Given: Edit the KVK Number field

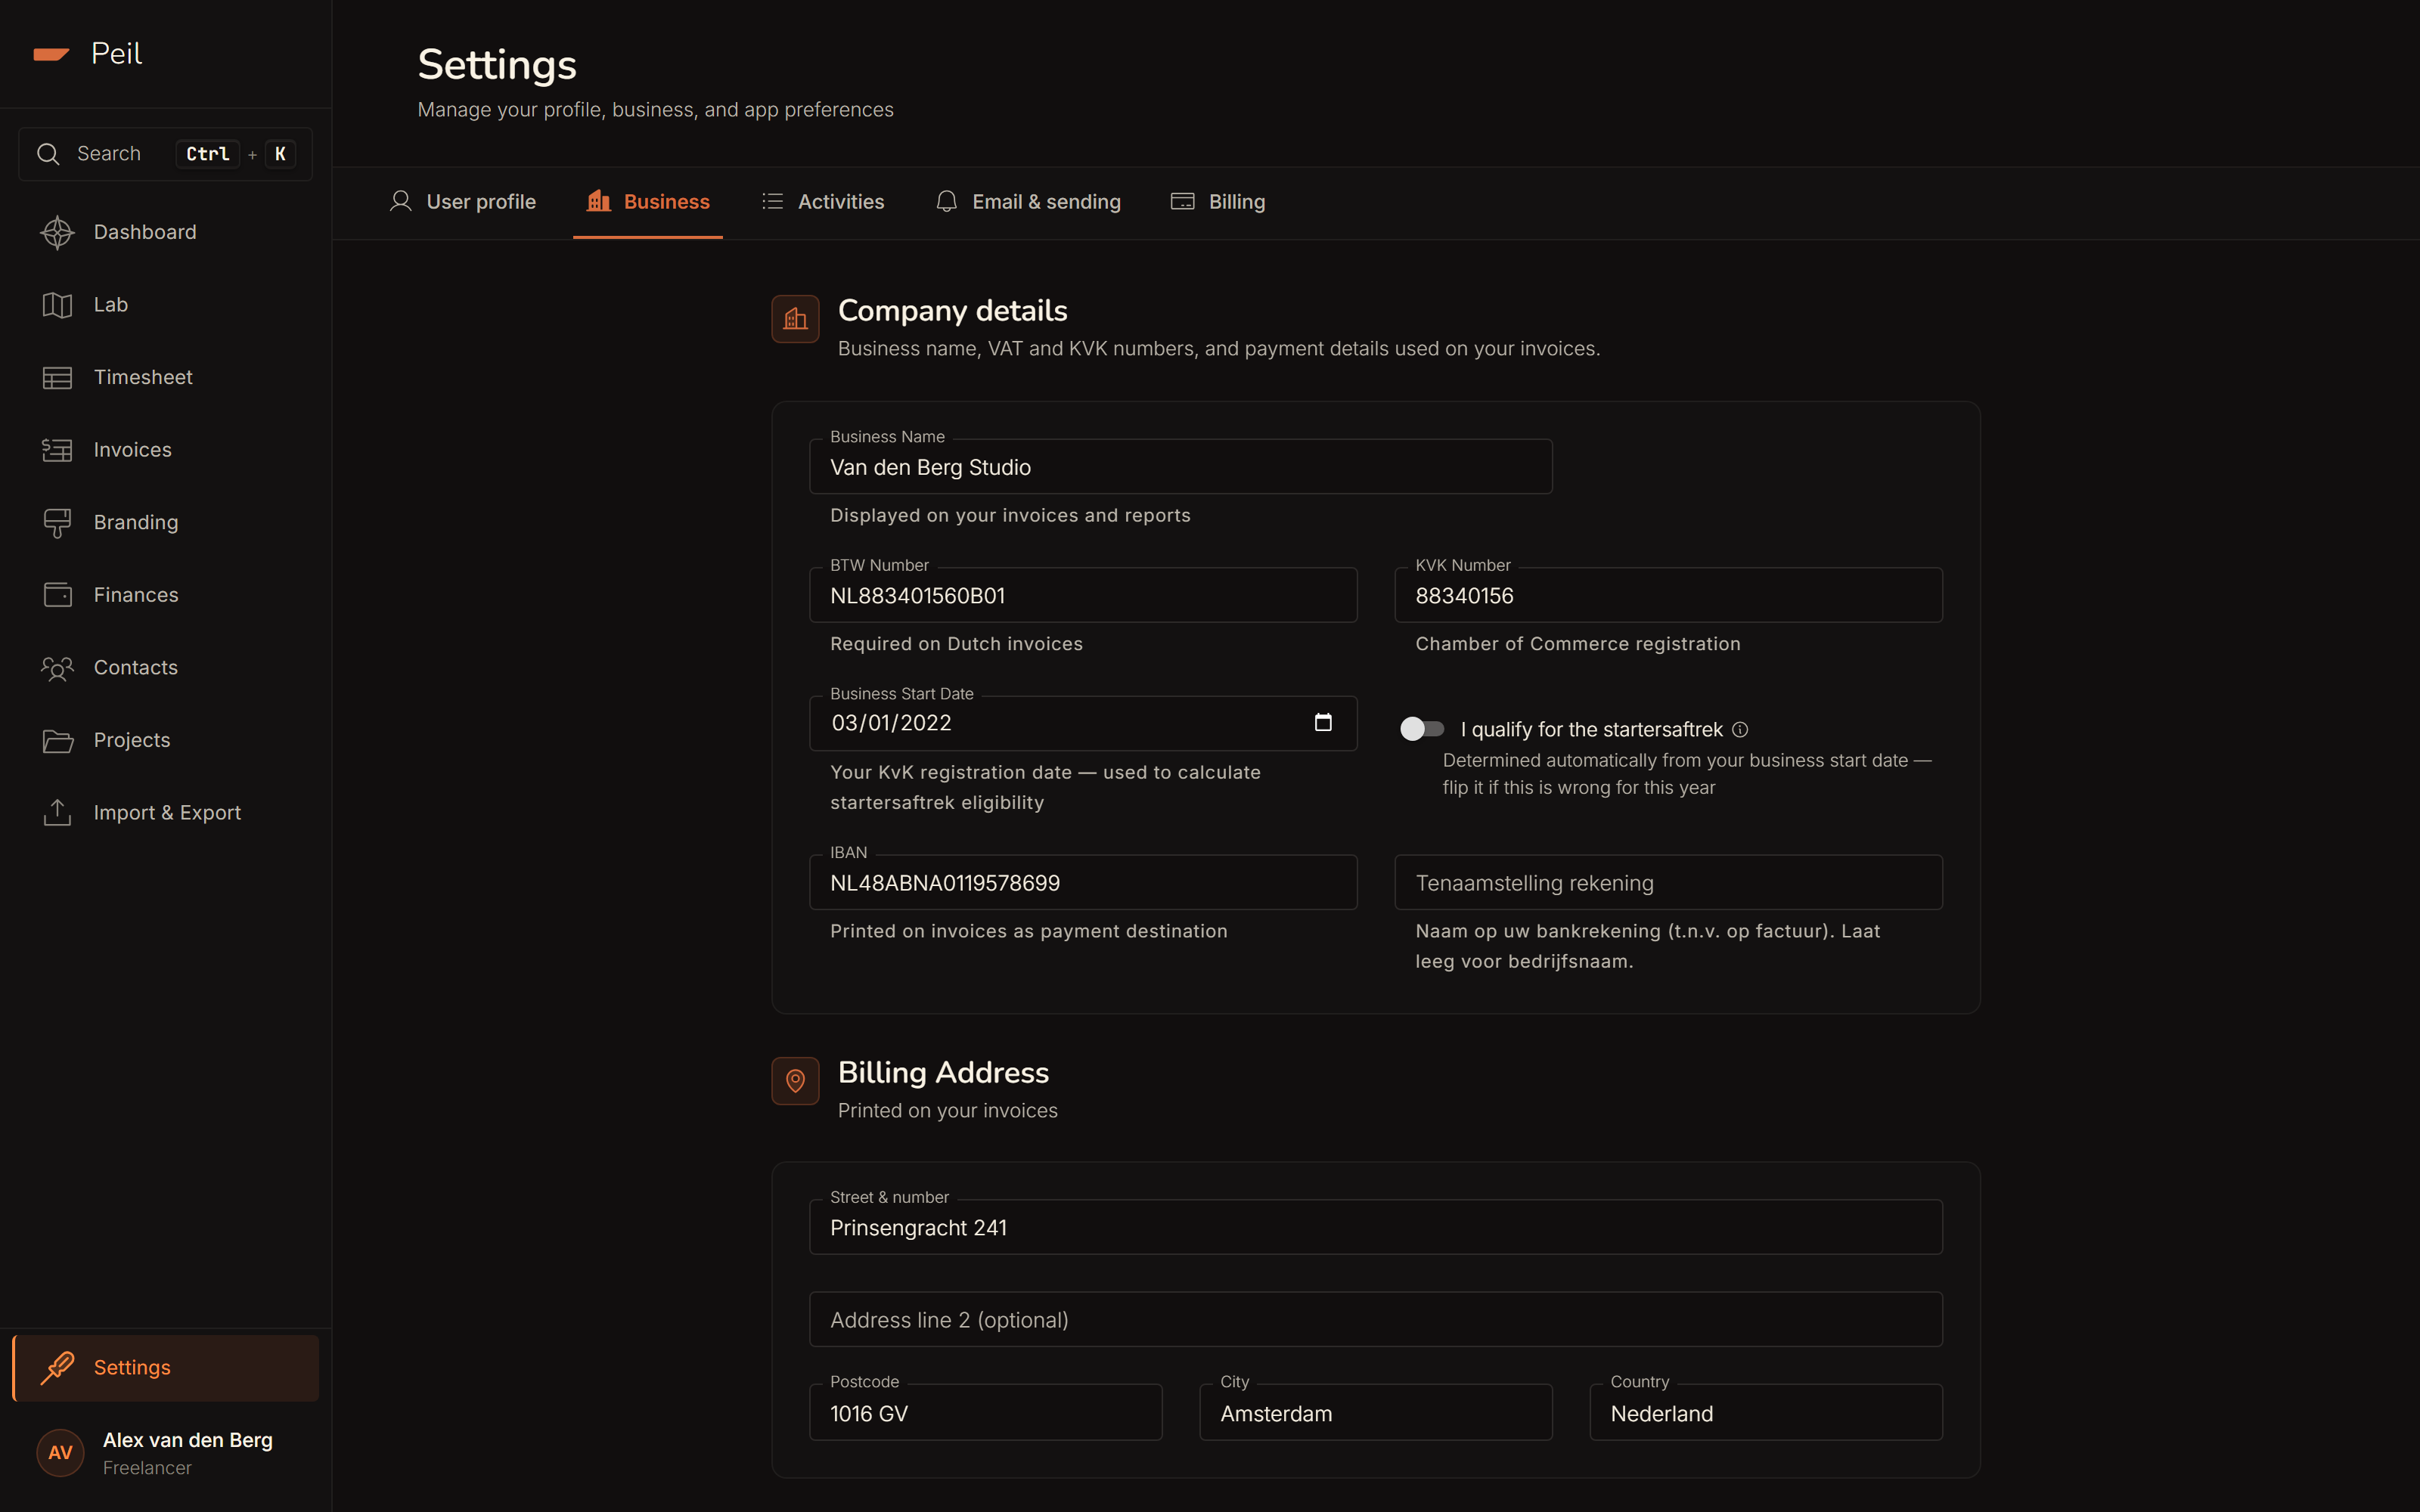Looking at the screenshot, I should [x=1668, y=595].
